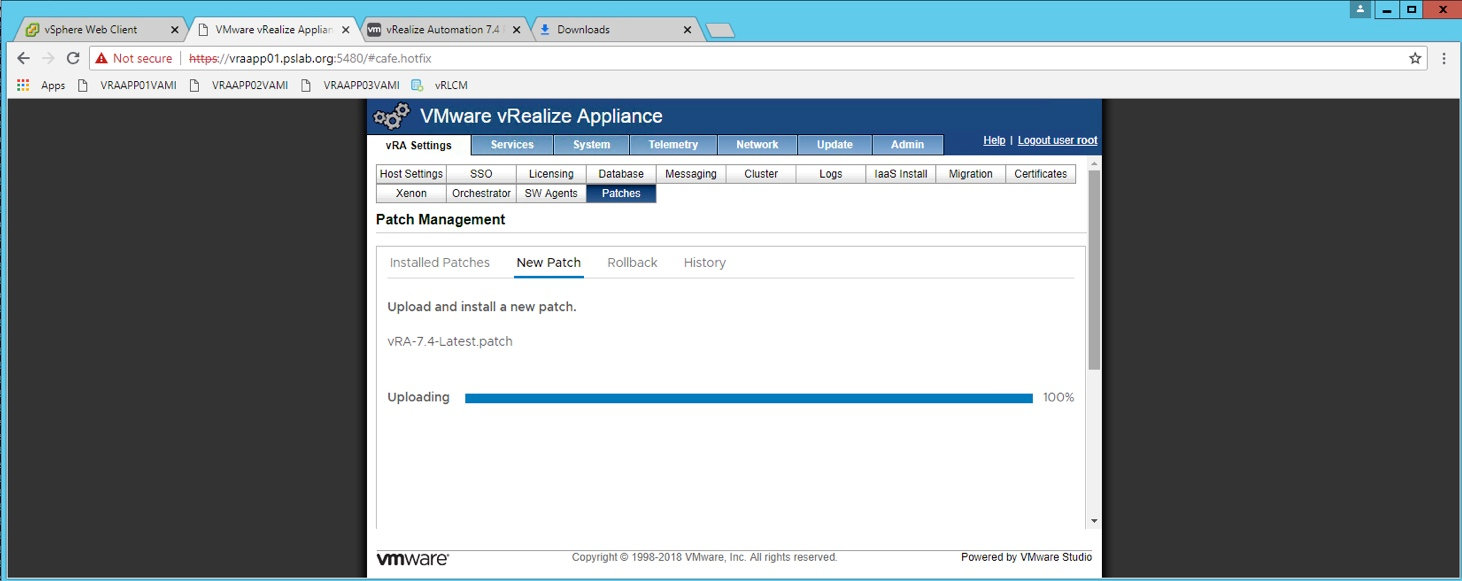Select the Rollback tab
The image size is (1462, 581).
(x=632, y=262)
